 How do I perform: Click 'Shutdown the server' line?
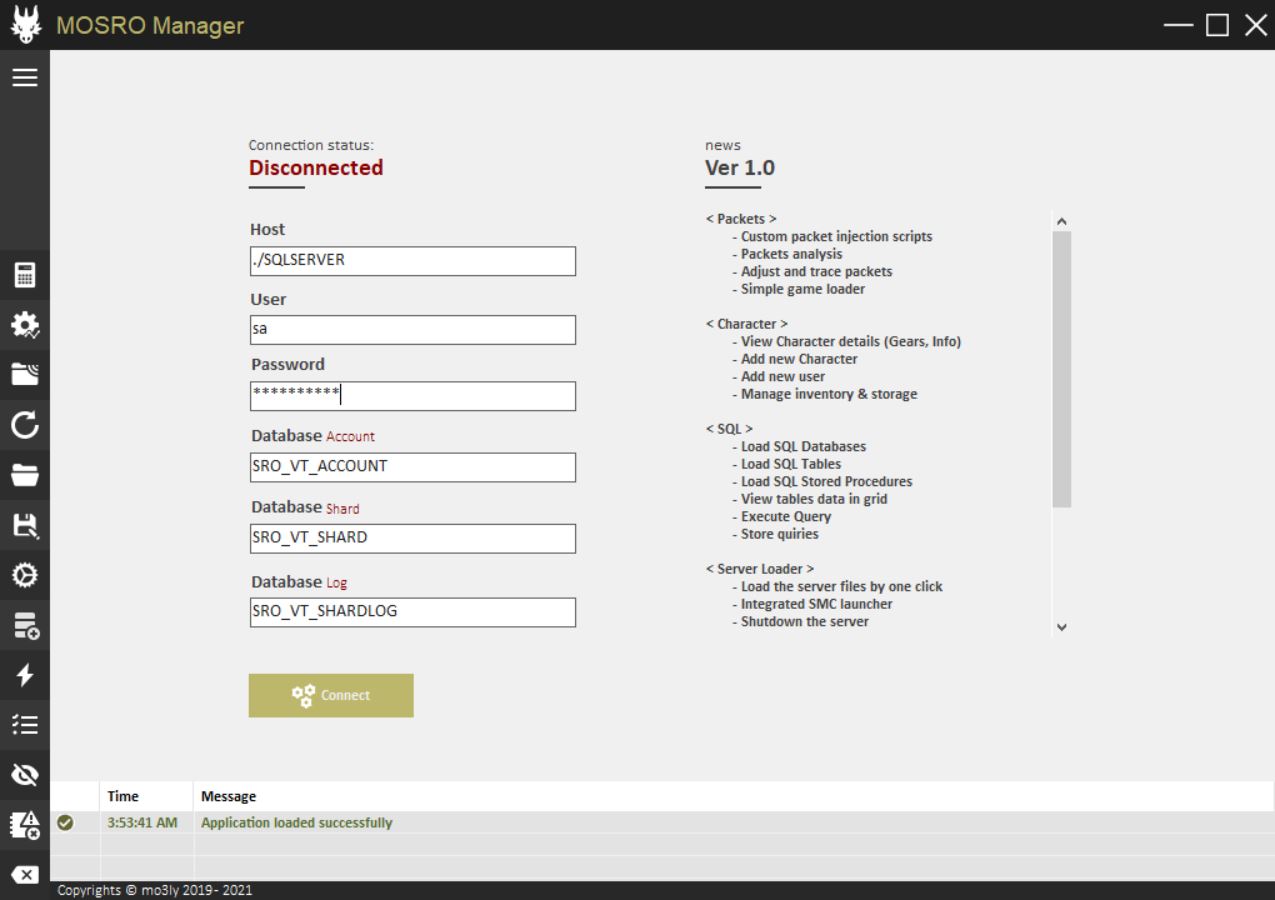click(800, 622)
